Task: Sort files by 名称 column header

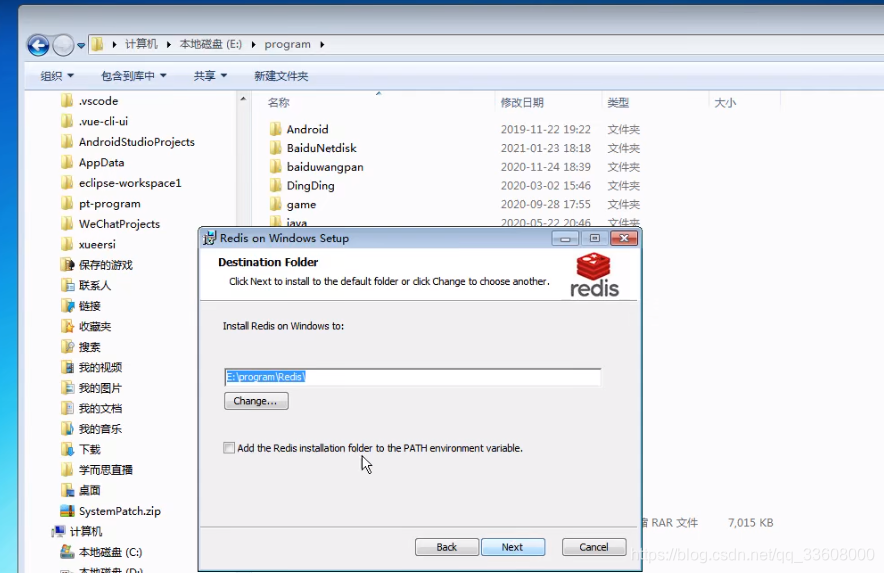Action: tap(279, 103)
